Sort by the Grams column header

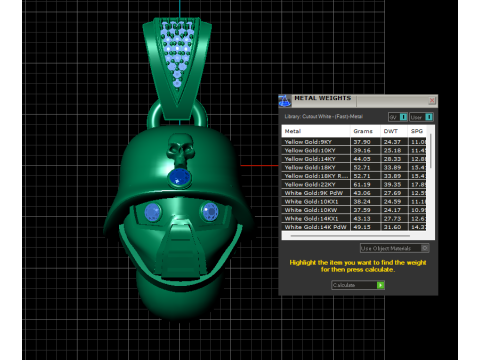(x=365, y=131)
